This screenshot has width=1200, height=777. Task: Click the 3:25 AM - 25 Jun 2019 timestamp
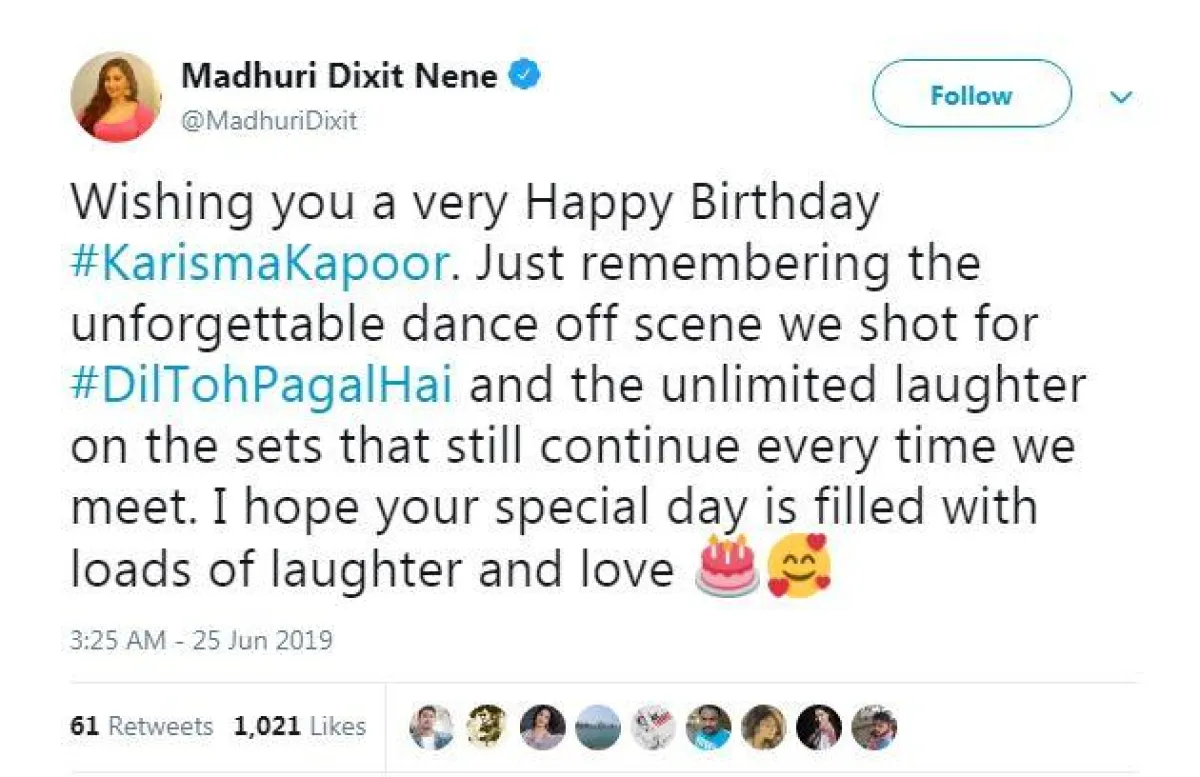(201, 639)
